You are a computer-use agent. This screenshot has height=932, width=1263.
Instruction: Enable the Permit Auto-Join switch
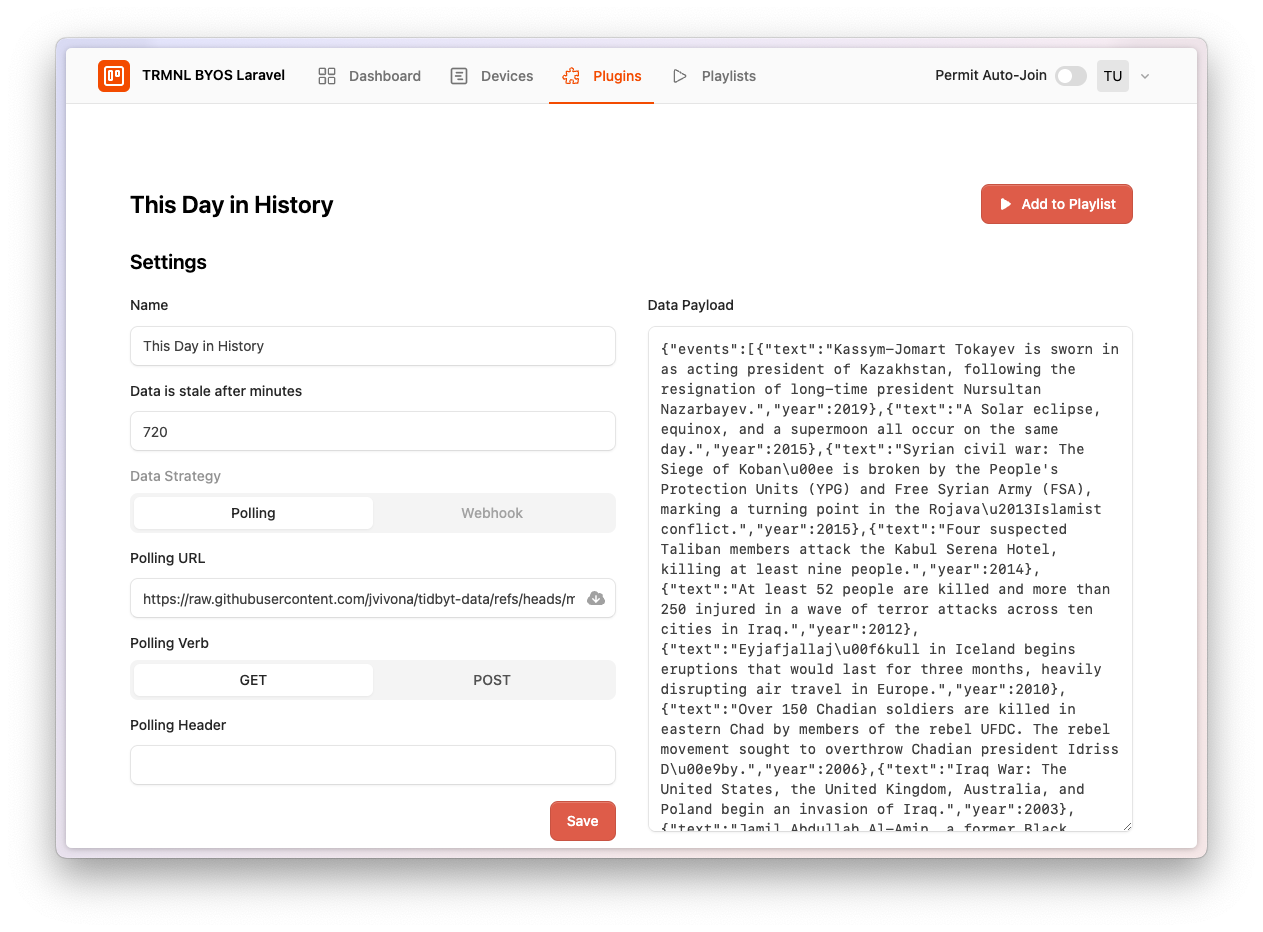[x=1070, y=75]
